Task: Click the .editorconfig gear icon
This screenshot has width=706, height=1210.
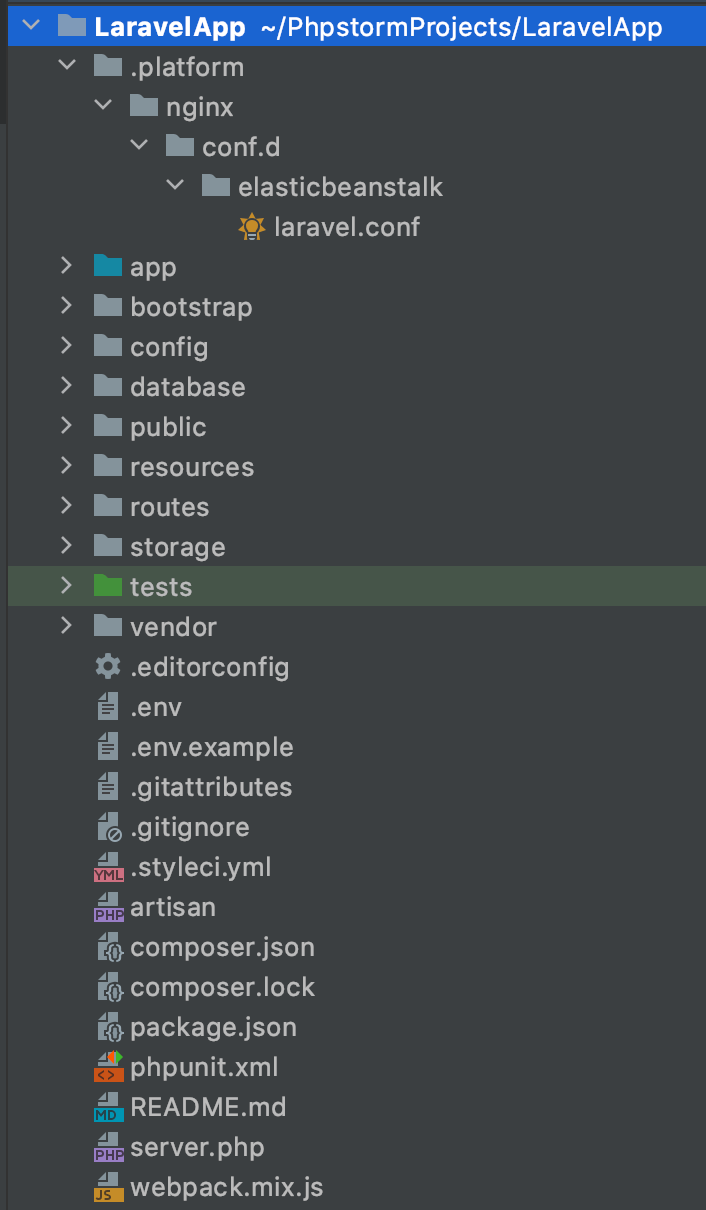Action: click(x=107, y=666)
